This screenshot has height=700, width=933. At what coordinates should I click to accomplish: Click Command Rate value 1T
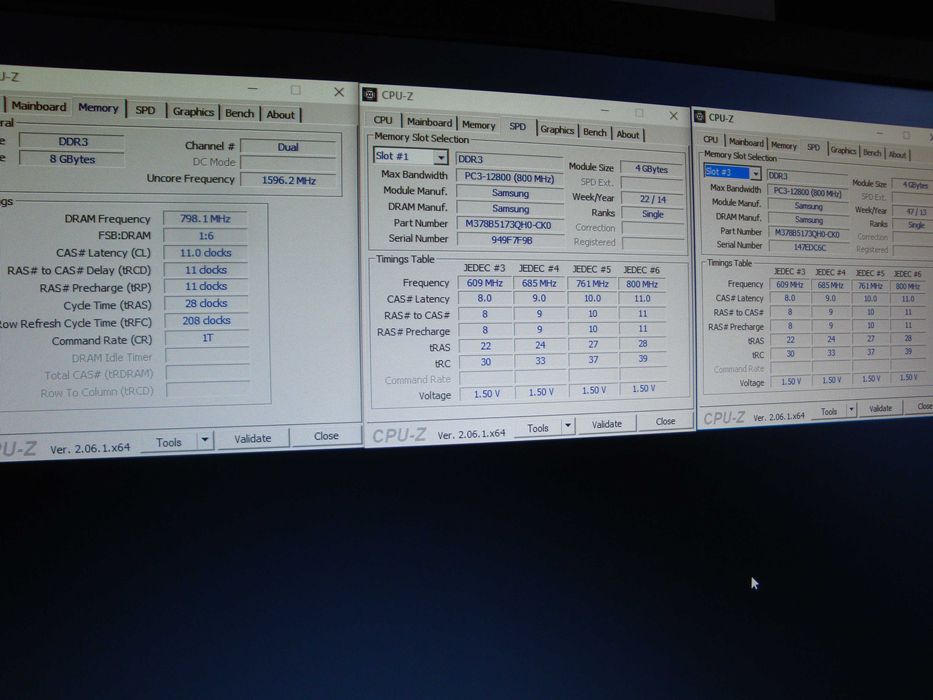pyautogui.click(x=207, y=338)
